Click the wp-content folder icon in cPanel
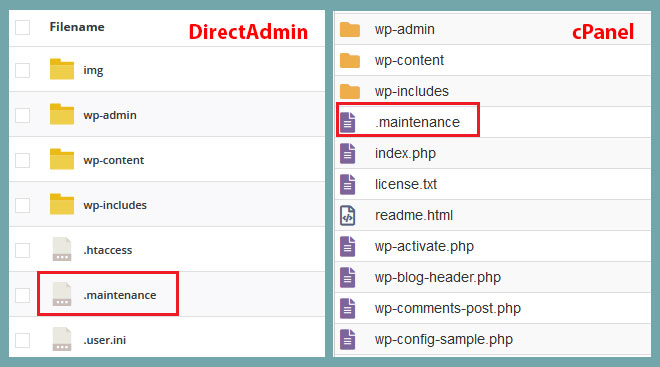The width and height of the screenshot is (660, 367). point(349,60)
